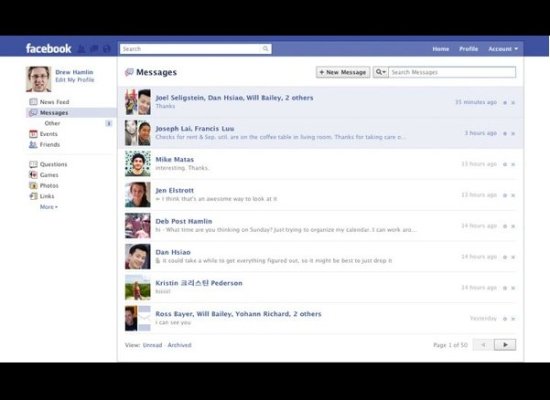Click Edit My Profile link
Viewport: 550px width, 400px height.
click(x=75, y=80)
